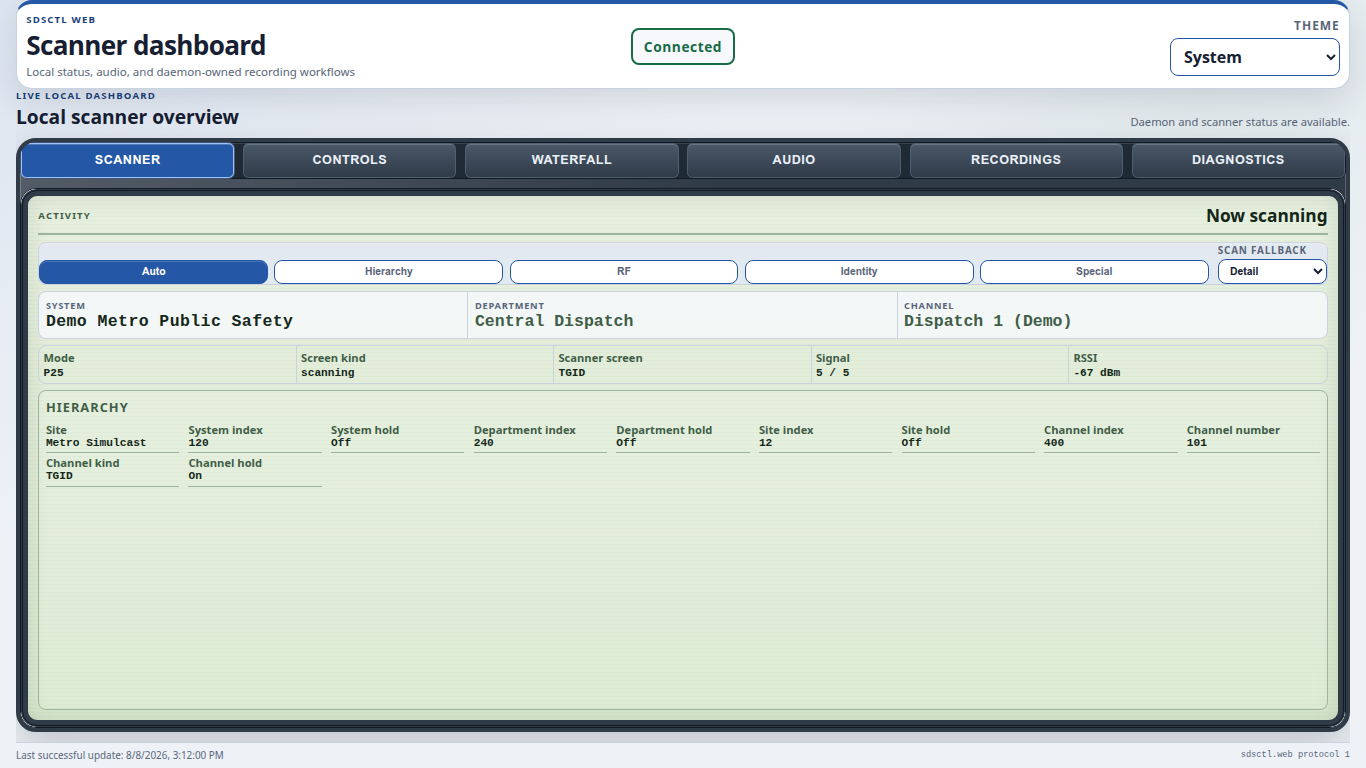Click the Connected status badge
The height and width of the screenshot is (768, 1366).
click(683, 47)
